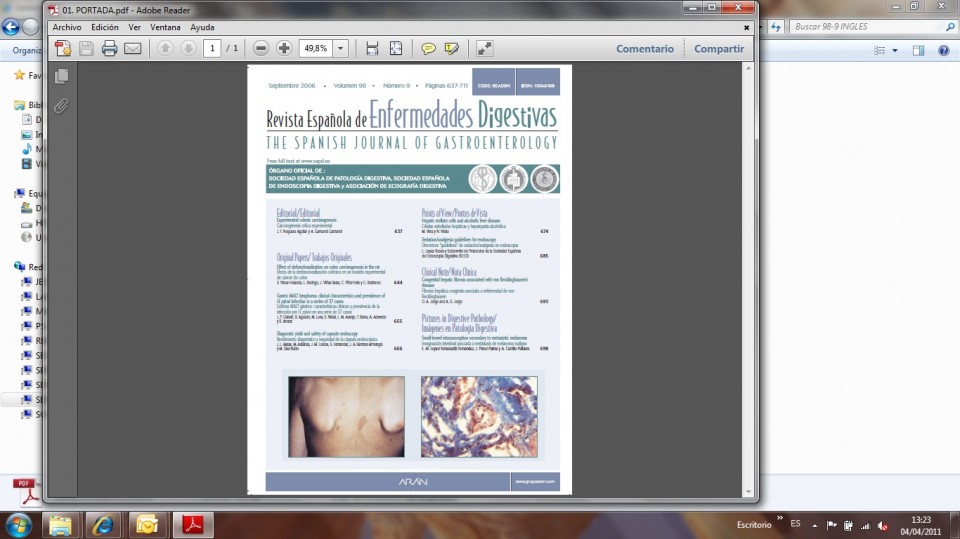The width and height of the screenshot is (960, 539).
Task: Add sticky note comment icon
Action: pyautogui.click(x=429, y=48)
